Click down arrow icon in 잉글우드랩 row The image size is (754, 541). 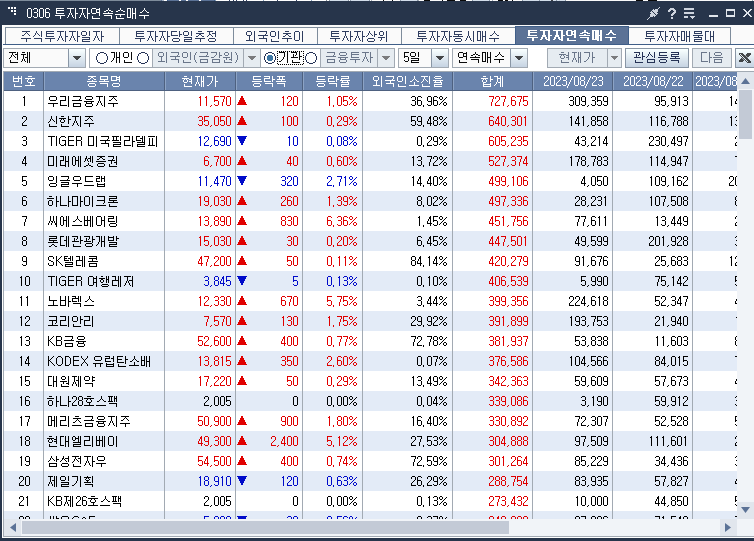coord(242,181)
